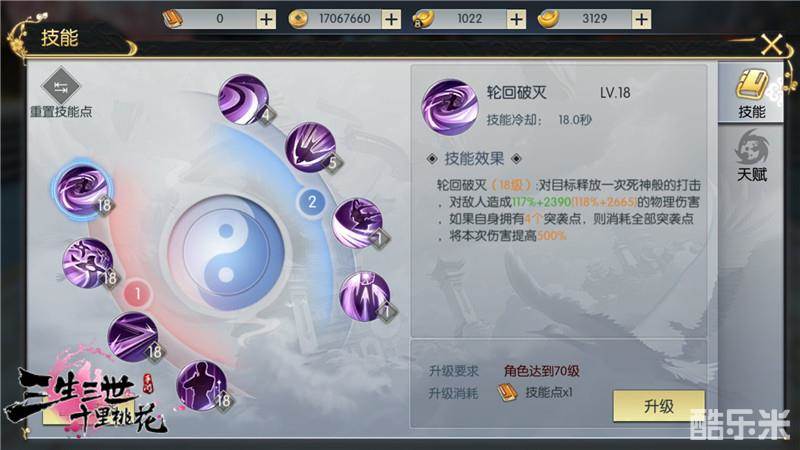Select the level 4 swirl skill icon

tap(243, 99)
